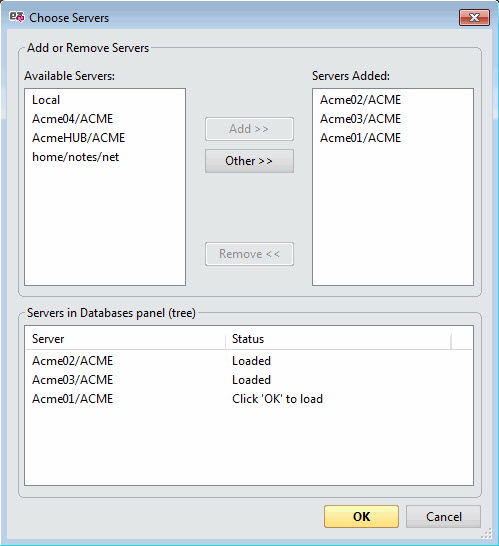Cancel the server selection dialog
Viewport: 499px width, 546px height.
tap(444, 517)
